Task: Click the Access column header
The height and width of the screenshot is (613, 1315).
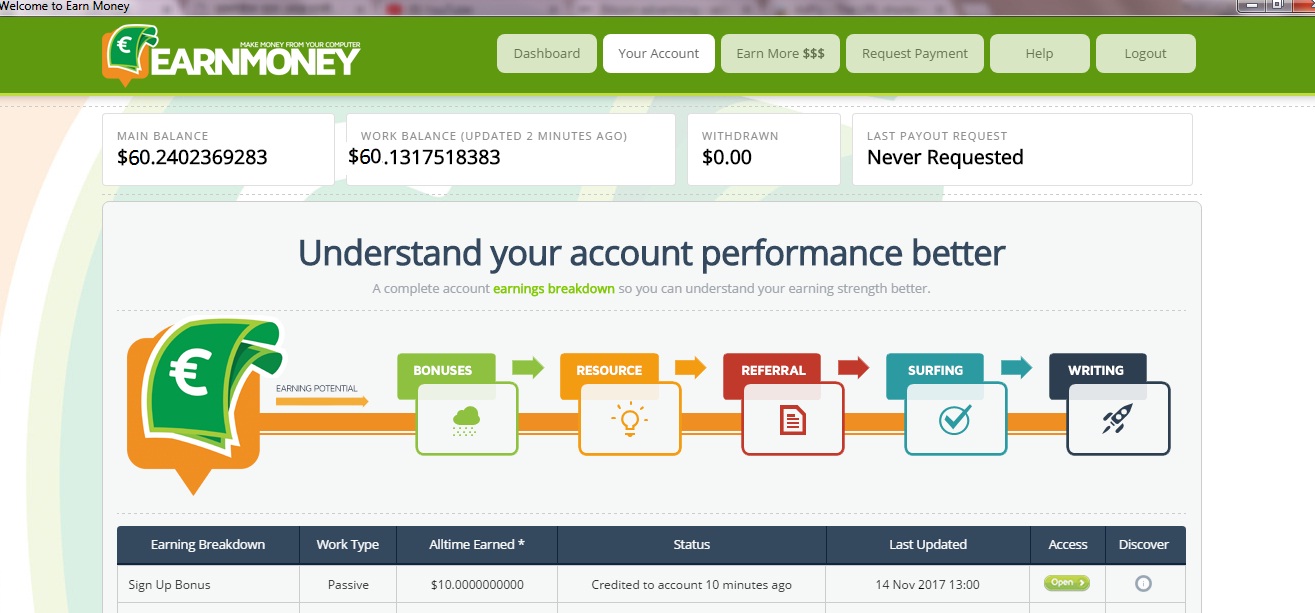Action: [1068, 545]
